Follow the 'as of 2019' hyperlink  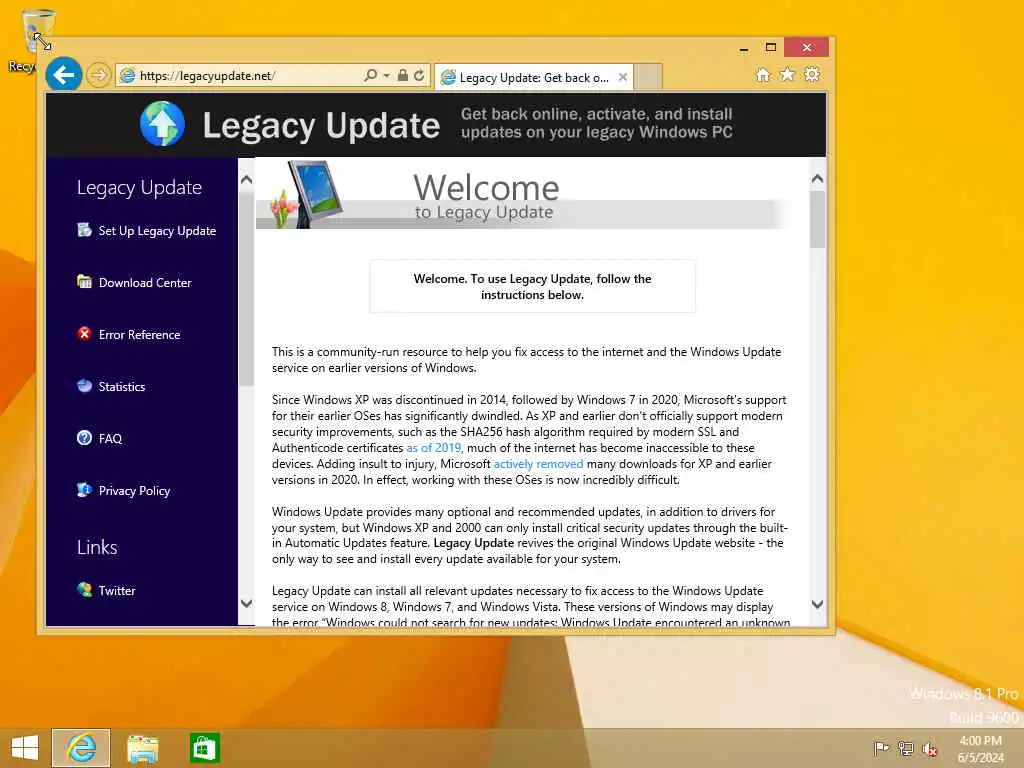(x=434, y=448)
